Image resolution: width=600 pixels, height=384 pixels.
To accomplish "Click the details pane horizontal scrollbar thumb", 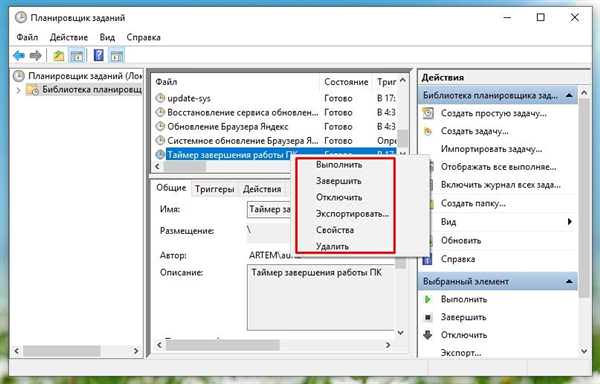I will (222, 345).
